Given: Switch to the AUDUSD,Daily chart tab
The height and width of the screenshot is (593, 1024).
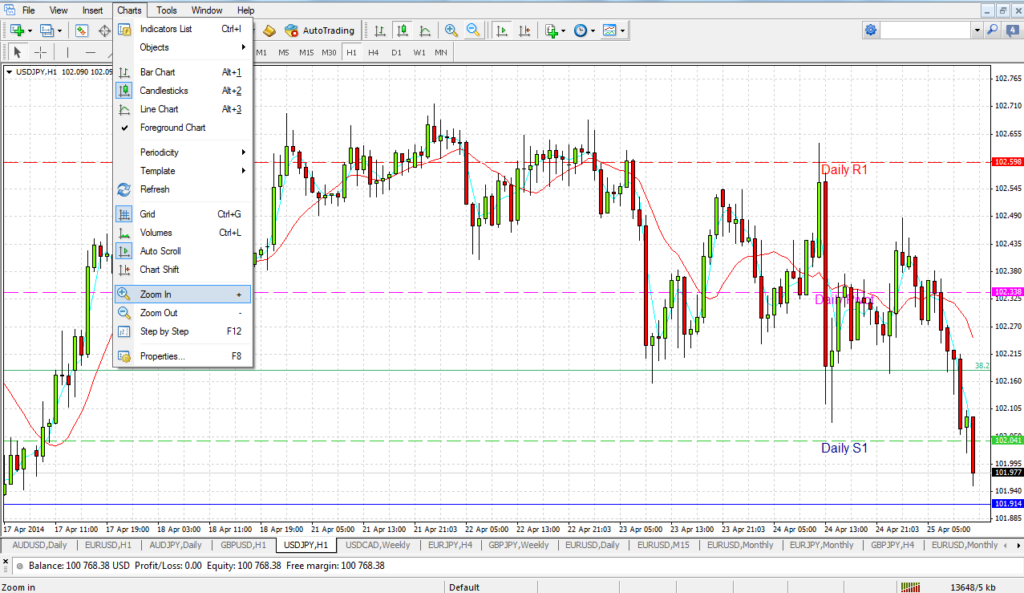Looking at the screenshot, I should pyautogui.click(x=40, y=545).
